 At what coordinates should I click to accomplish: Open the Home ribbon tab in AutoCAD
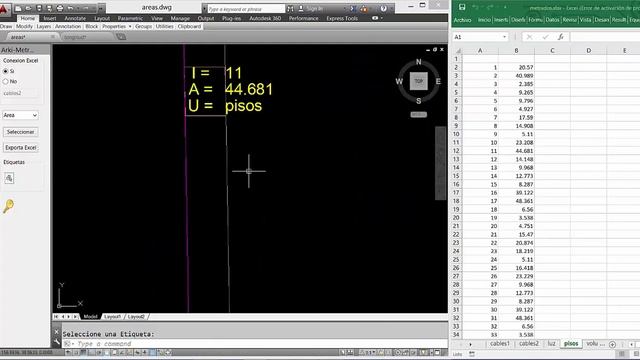point(28,18)
